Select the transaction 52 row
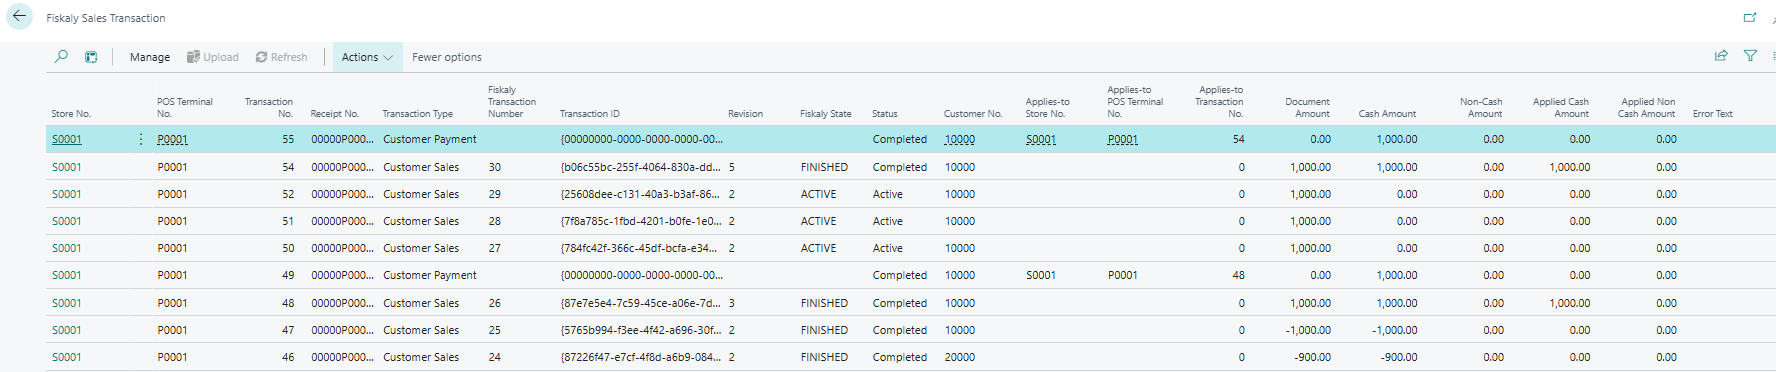Image resolution: width=1776 pixels, height=372 pixels. 910,194
